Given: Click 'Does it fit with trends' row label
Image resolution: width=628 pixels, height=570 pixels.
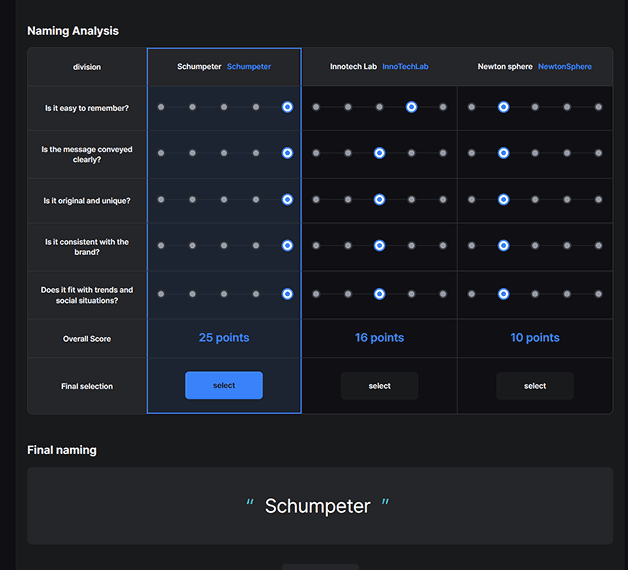Looking at the screenshot, I should click(x=87, y=295).
